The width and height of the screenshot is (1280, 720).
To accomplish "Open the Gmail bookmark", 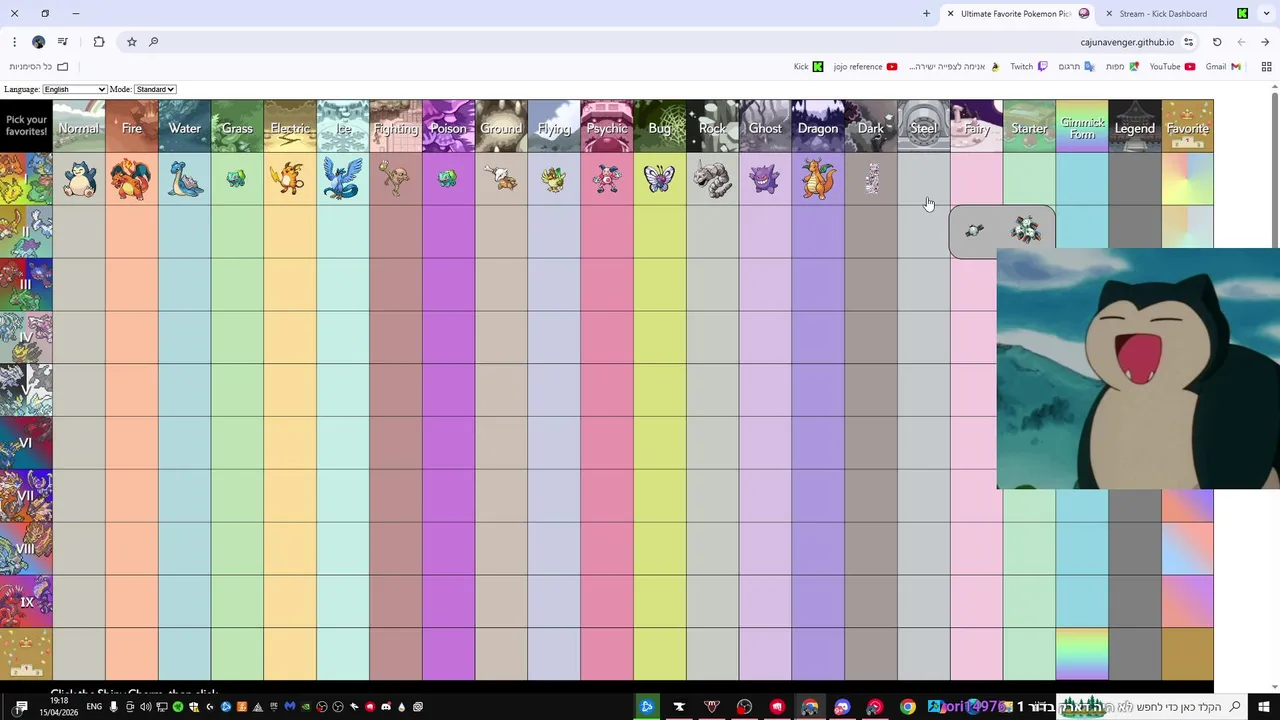I will pos(1223,67).
